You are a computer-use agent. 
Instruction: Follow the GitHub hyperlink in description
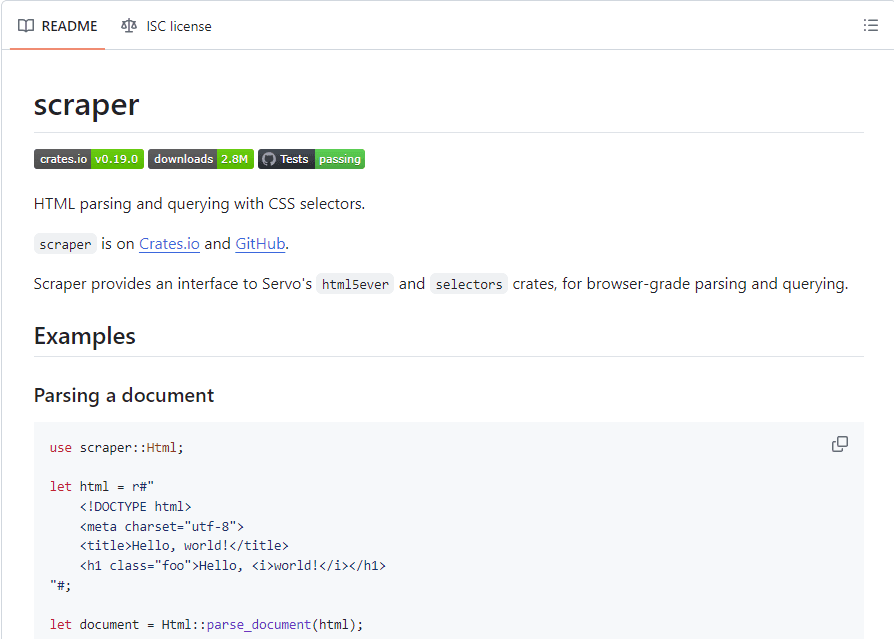pyautogui.click(x=260, y=244)
